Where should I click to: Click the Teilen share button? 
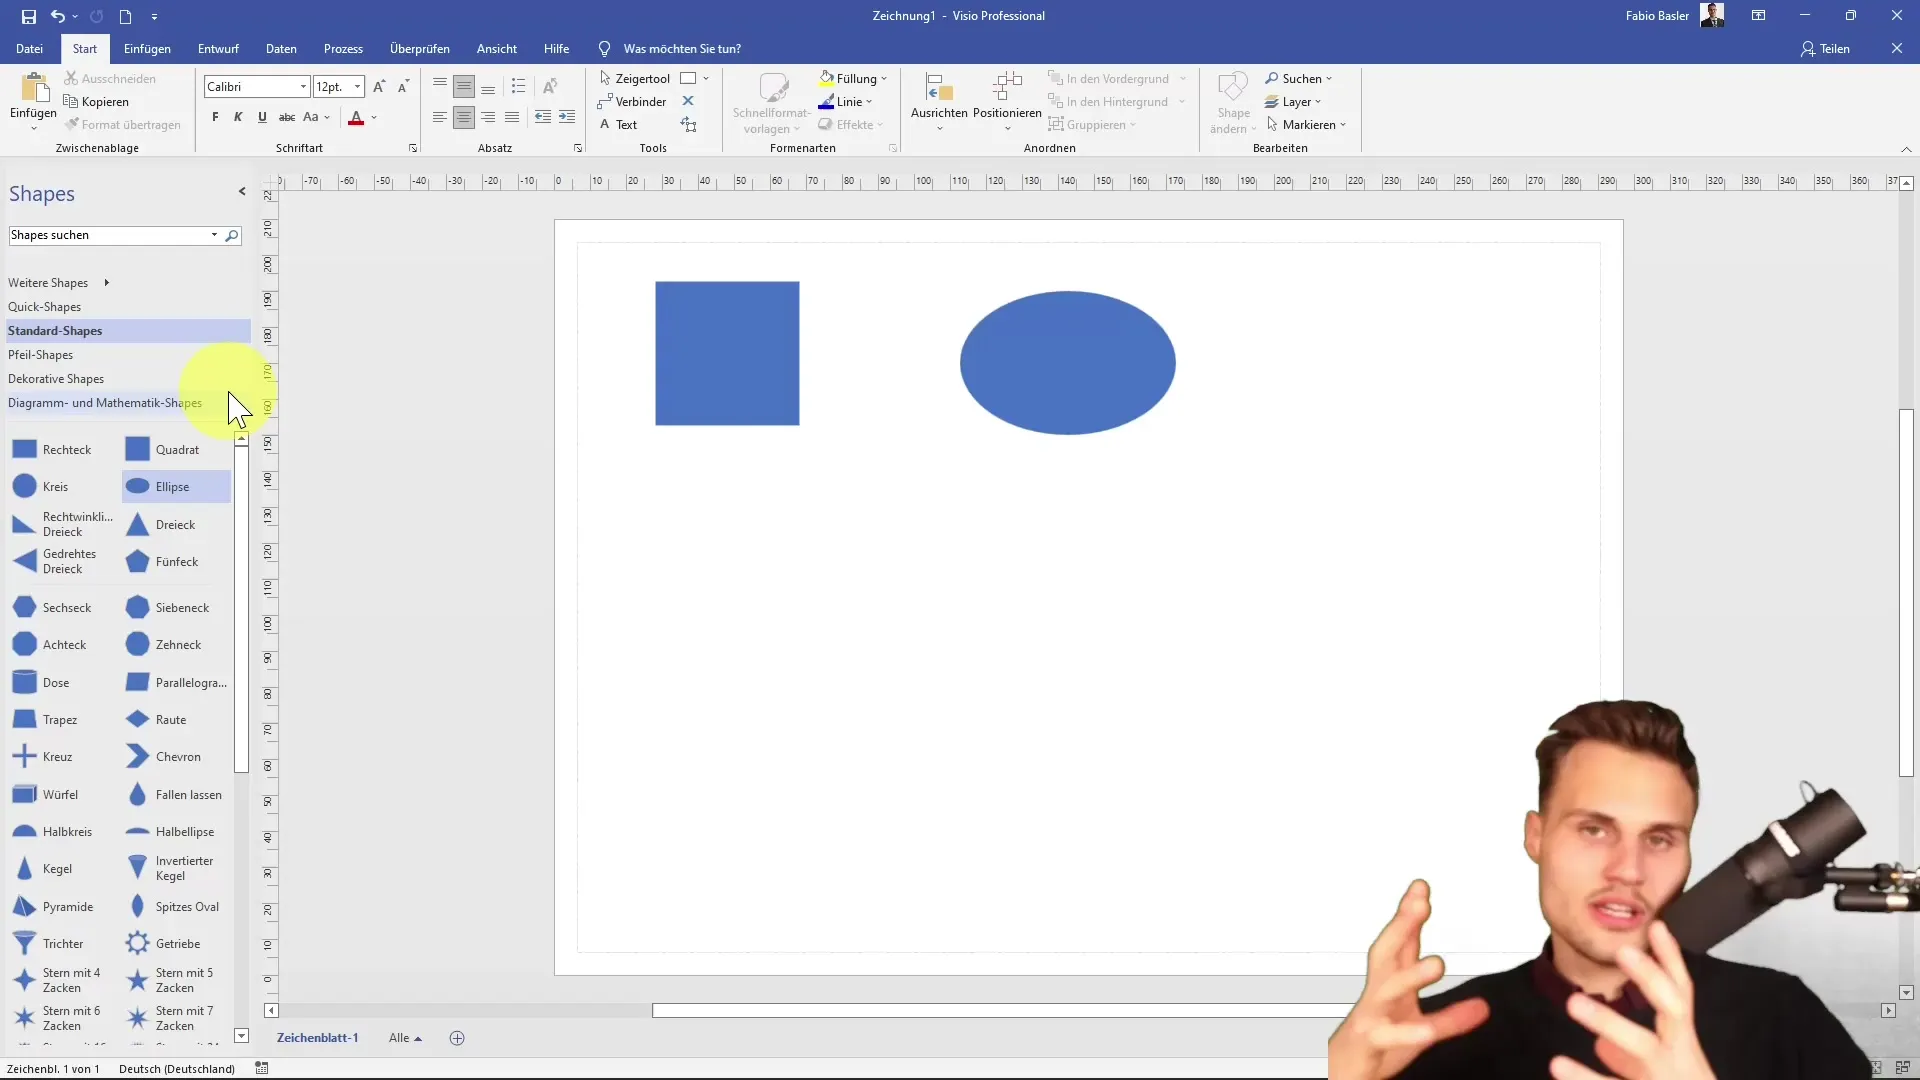(1826, 48)
